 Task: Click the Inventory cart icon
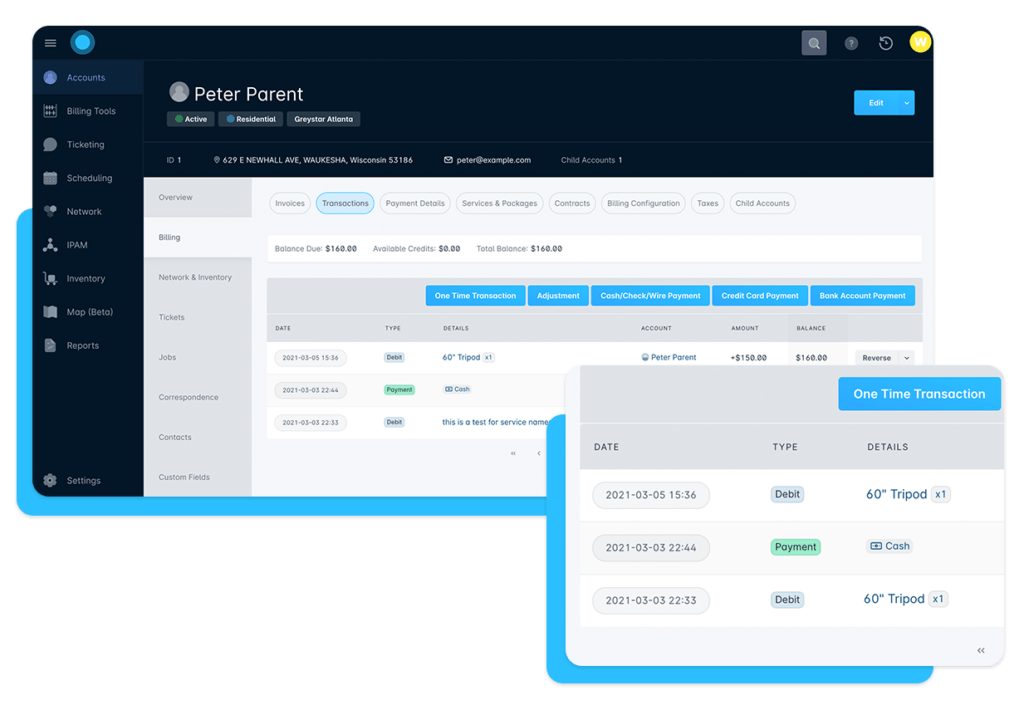coord(50,278)
